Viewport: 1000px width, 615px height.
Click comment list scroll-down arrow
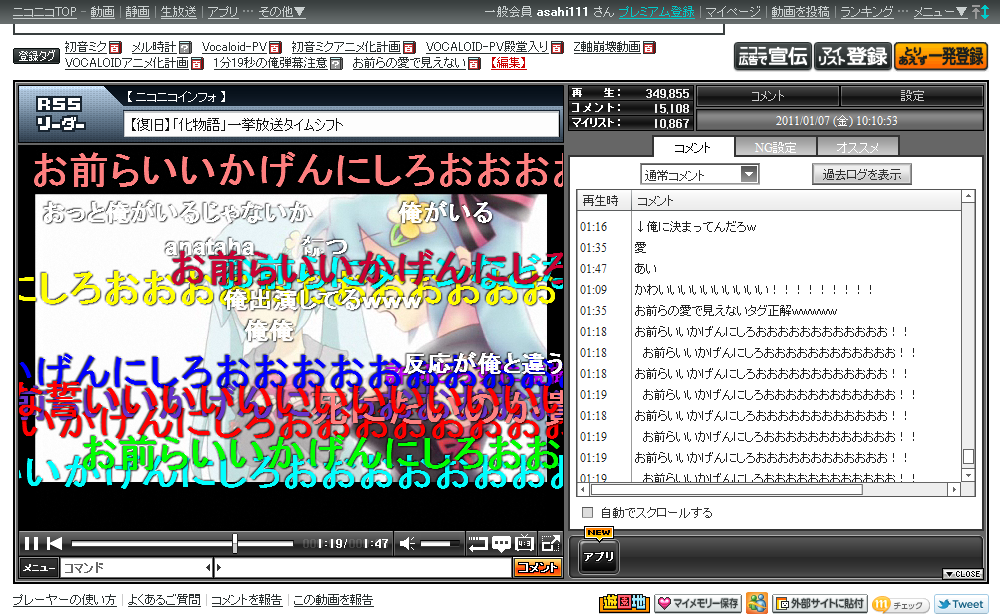click(968, 475)
